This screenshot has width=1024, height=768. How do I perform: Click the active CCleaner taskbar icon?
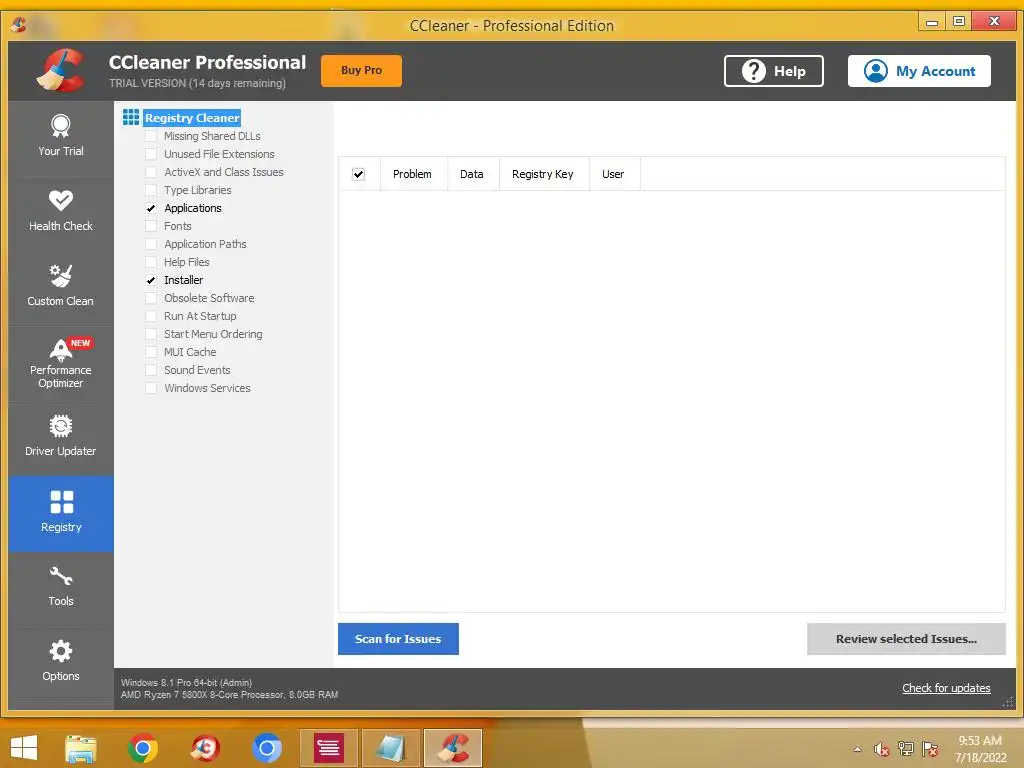[453, 748]
